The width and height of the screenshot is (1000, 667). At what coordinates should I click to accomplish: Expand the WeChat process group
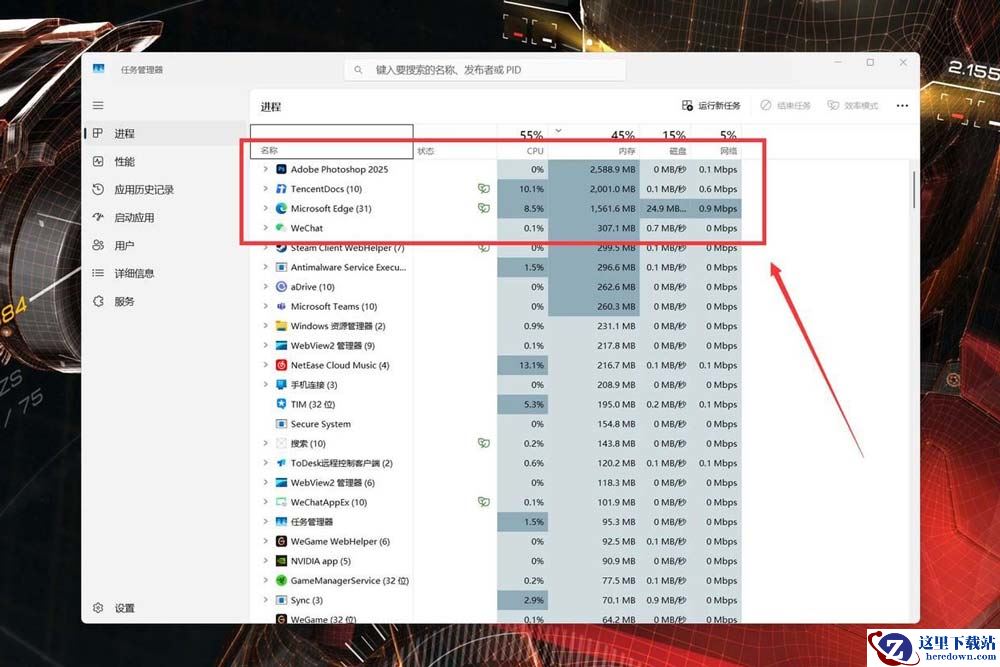click(x=265, y=228)
